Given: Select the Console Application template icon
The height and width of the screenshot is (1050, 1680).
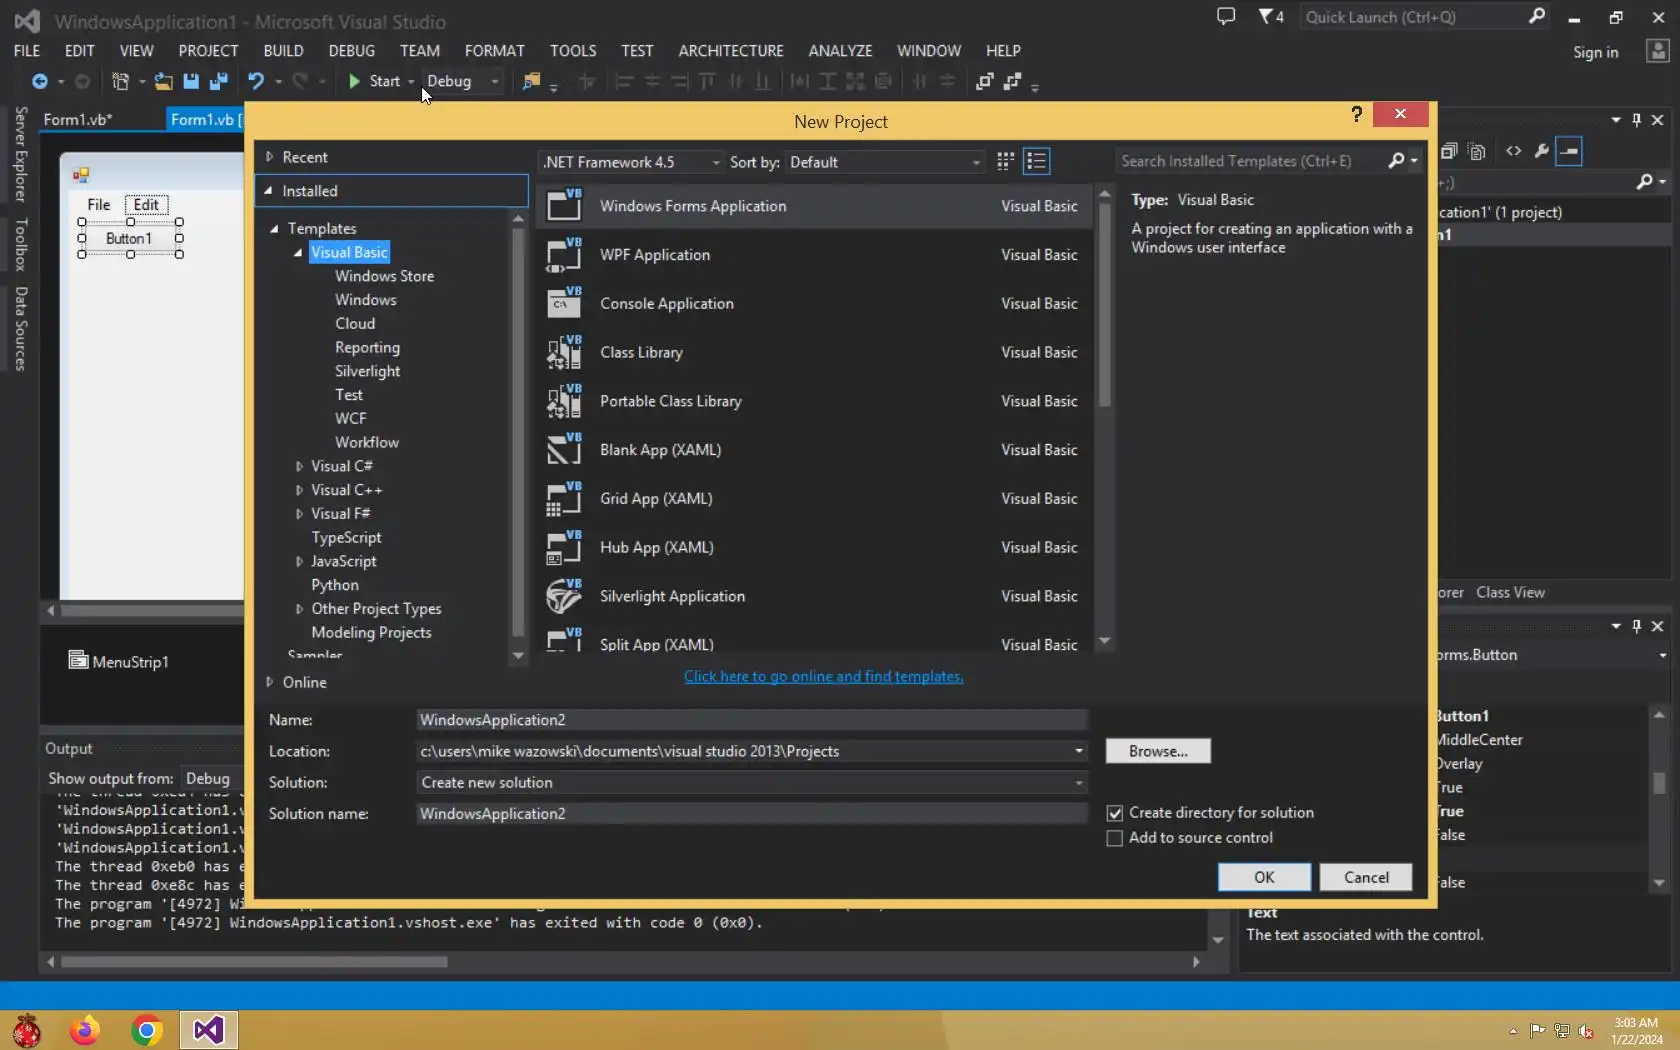Looking at the screenshot, I should pos(564,303).
